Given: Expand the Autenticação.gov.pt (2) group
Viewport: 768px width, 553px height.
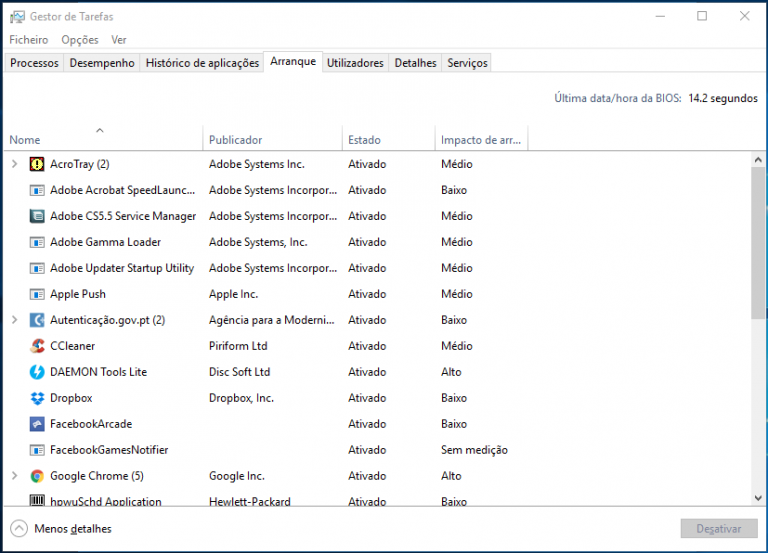Looking at the screenshot, I should [x=14, y=320].
